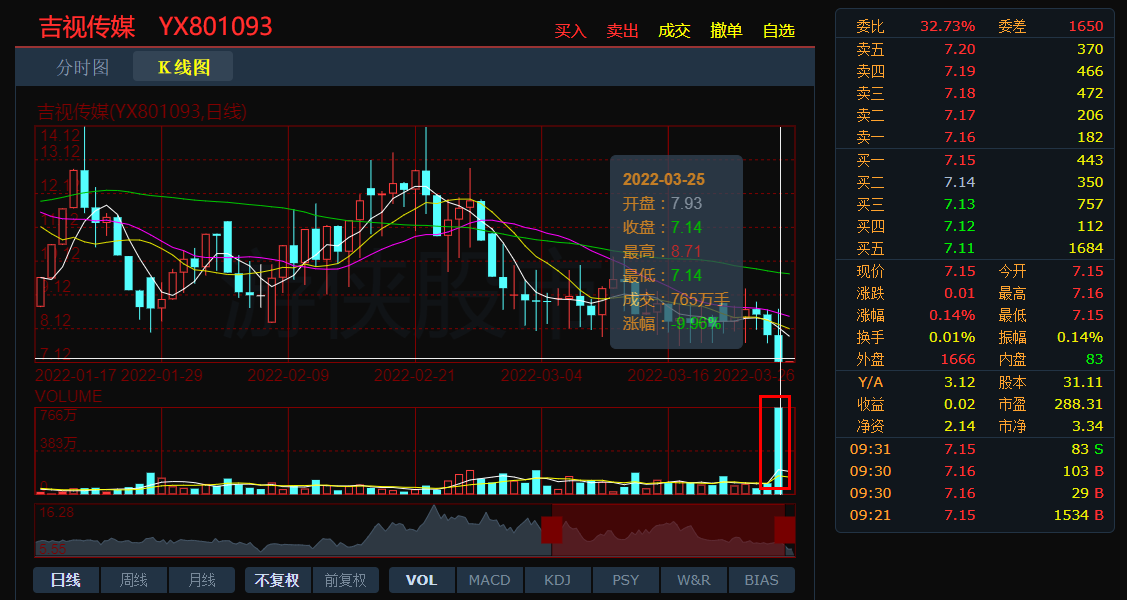Show the KDJ indicator
Image resolution: width=1127 pixels, height=600 pixels.
(558, 580)
